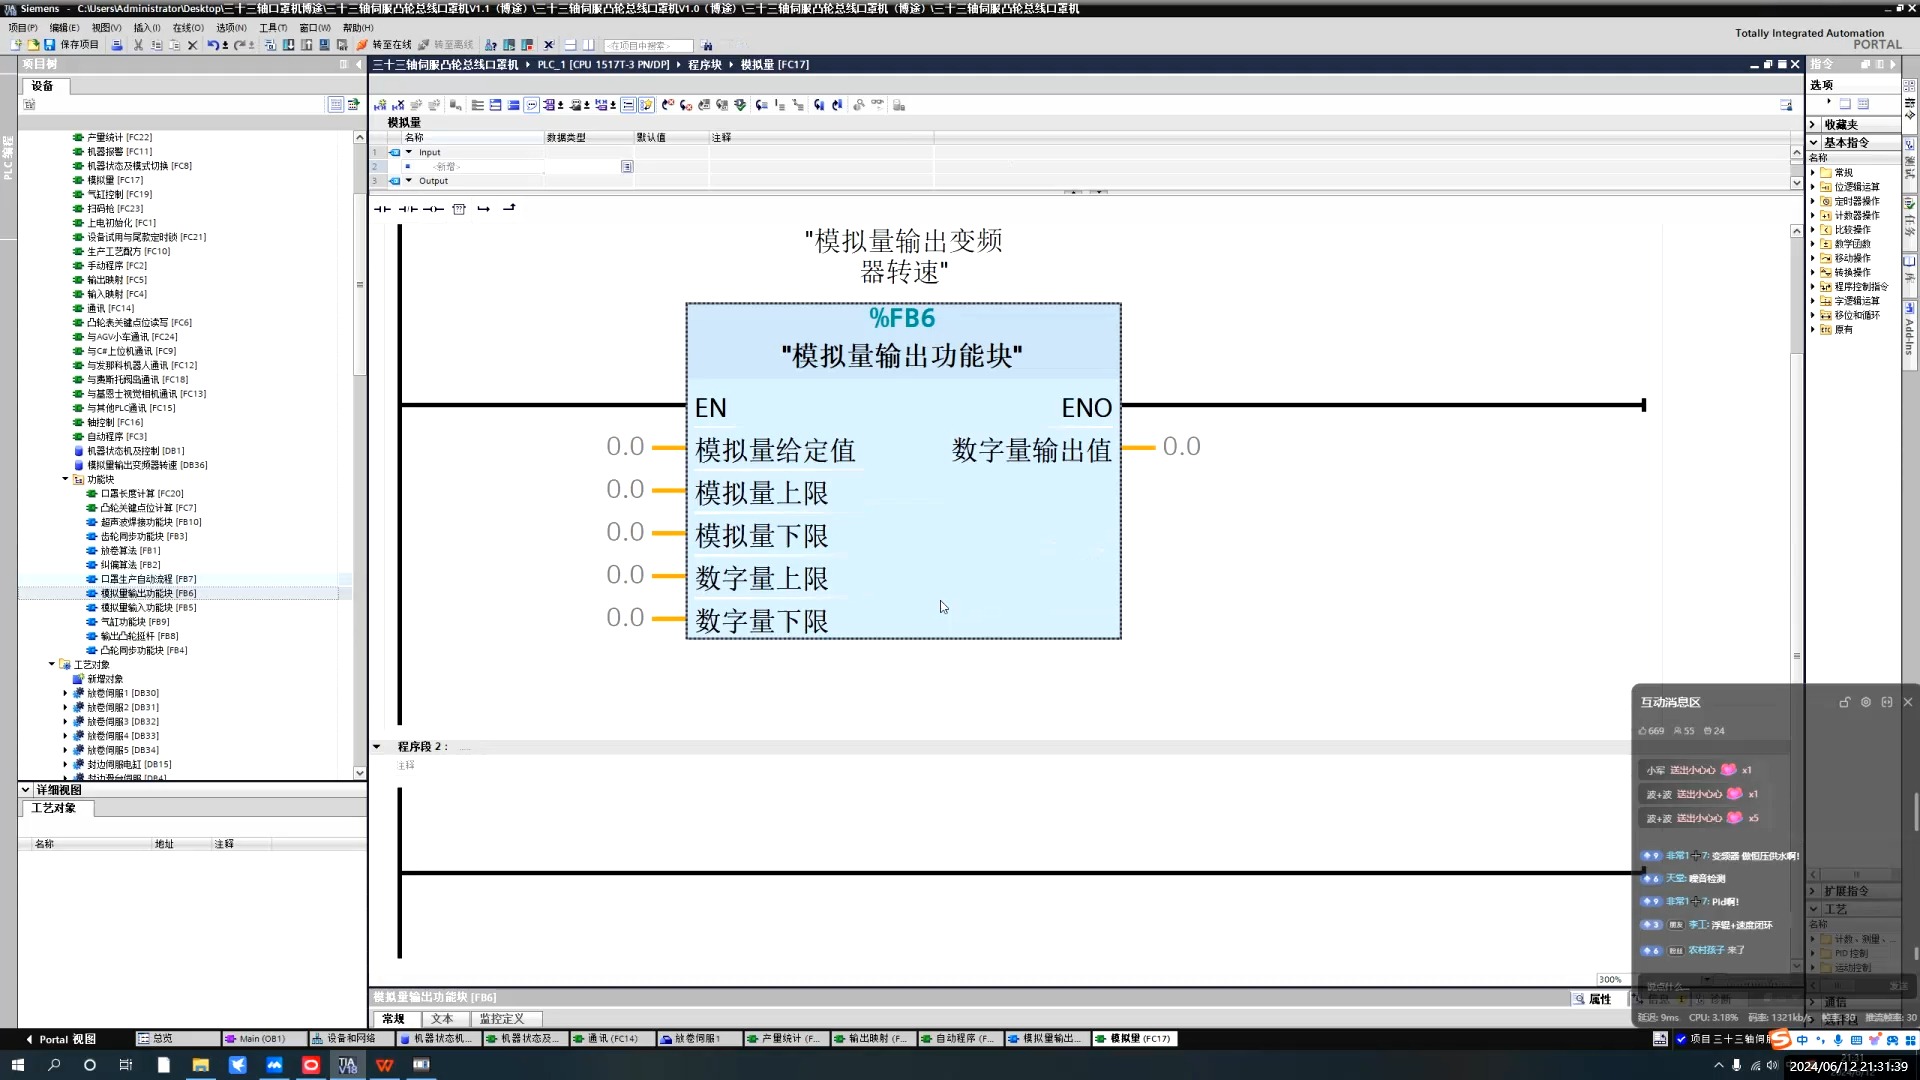This screenshot has height=1080, width=1920.
Task: Click the highlighted favorites star icon in editor toolbar
Action: tap(646, 105)
